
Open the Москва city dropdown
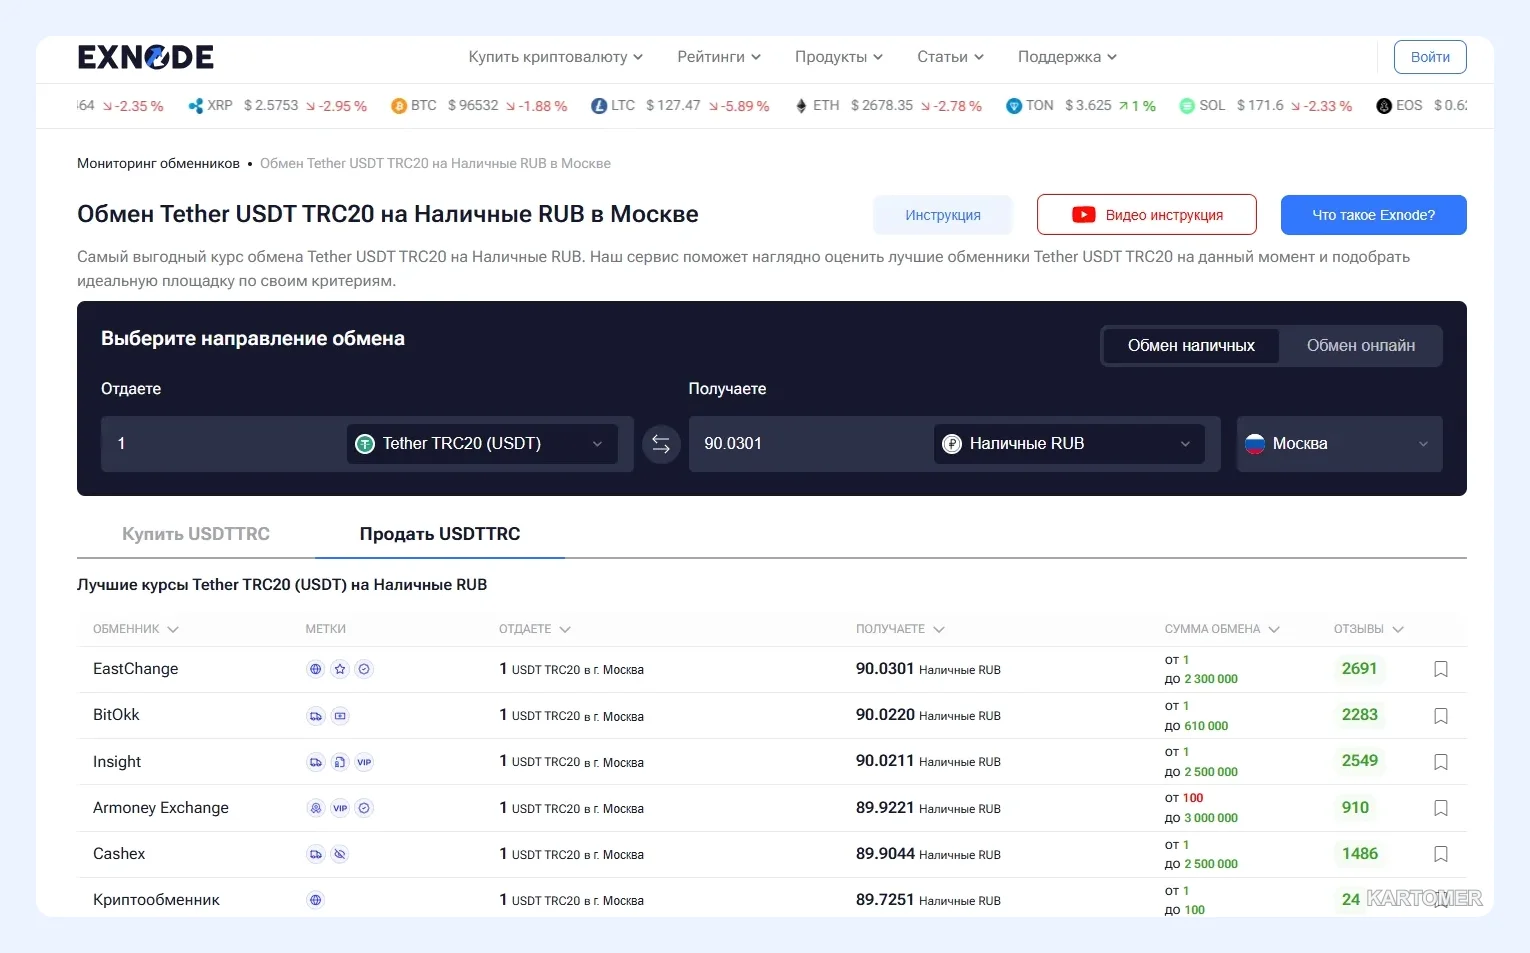click(1339, 444)
